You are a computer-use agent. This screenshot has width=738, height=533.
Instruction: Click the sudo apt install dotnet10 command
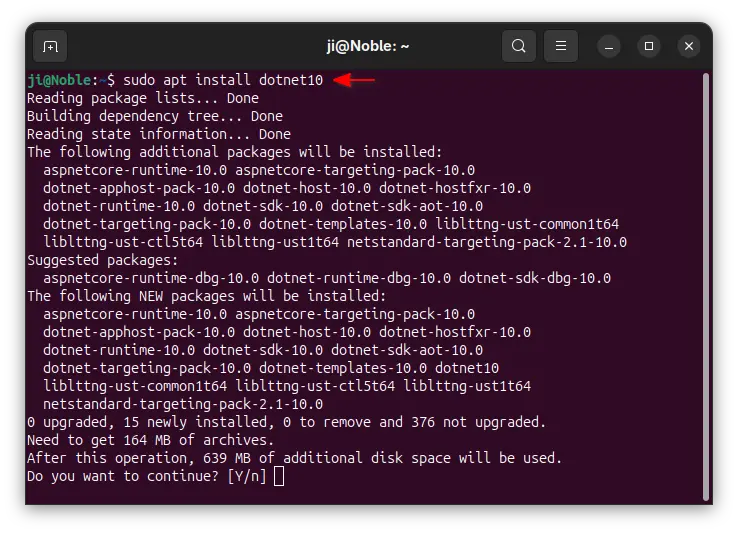point(223,80)
